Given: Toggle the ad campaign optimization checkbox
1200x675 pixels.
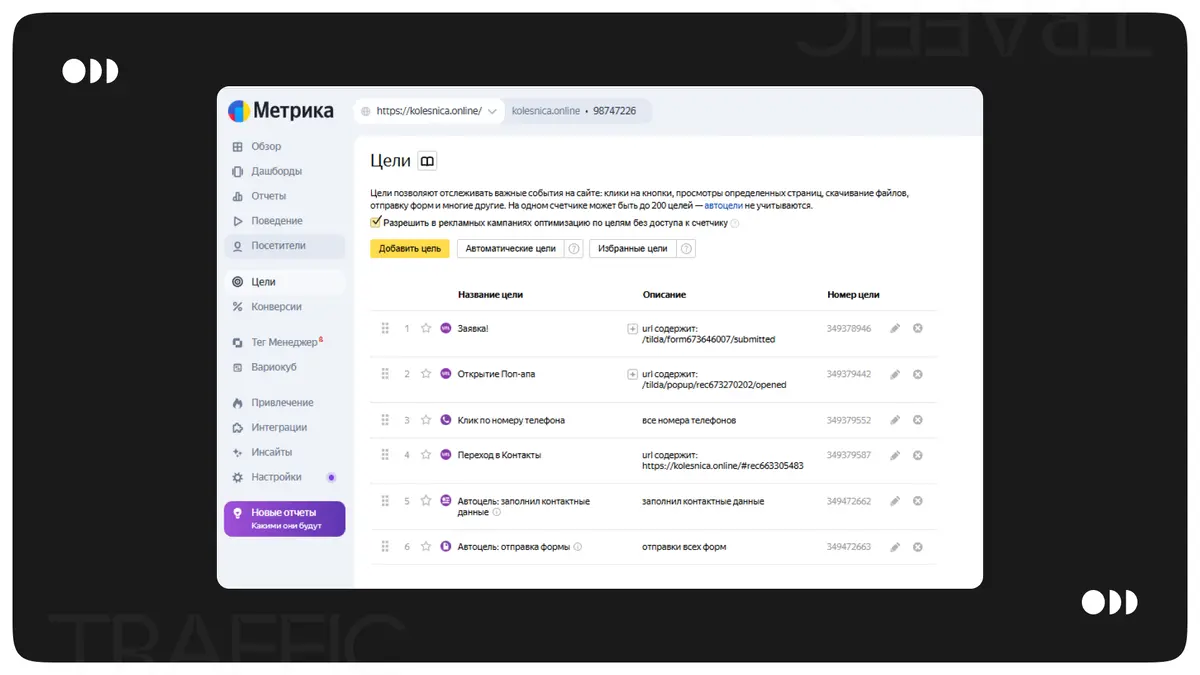Looking at the screenshot, I should pyautogui.click(x=376, y=222).
